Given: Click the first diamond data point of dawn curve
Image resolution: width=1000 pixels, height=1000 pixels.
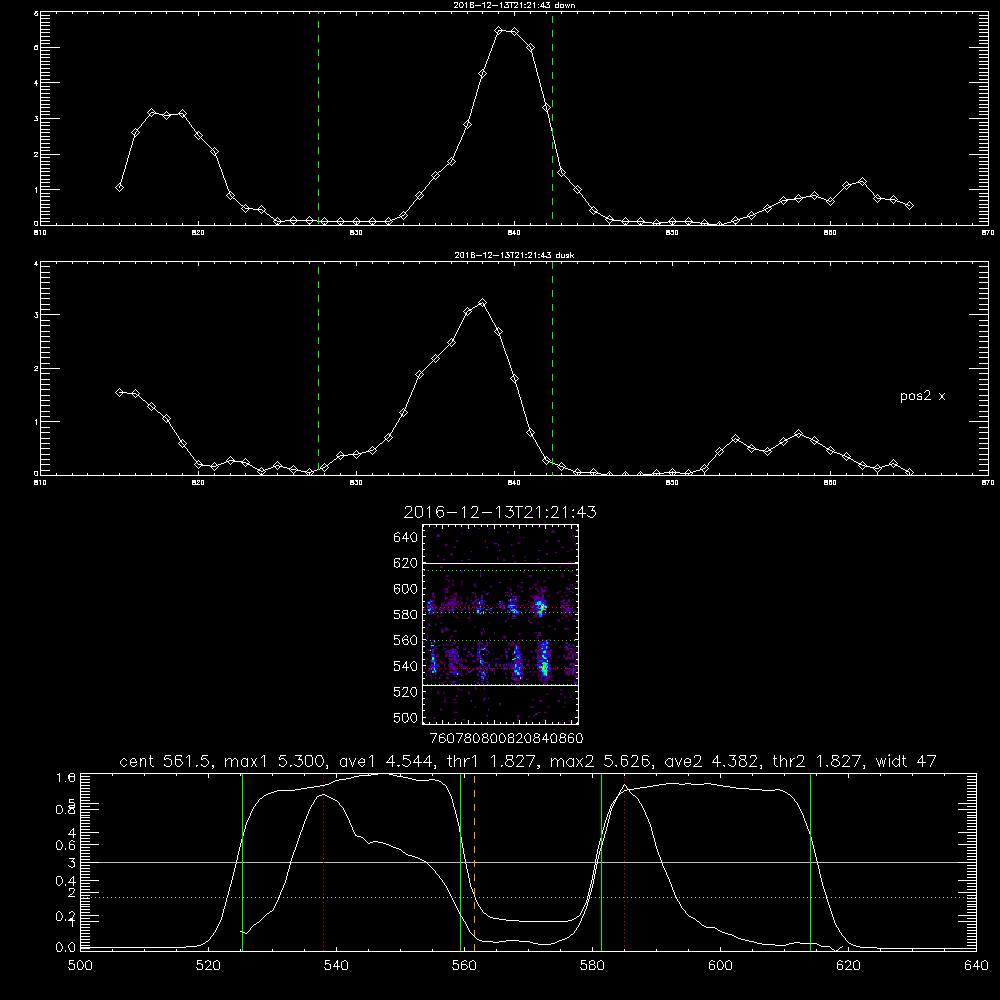Looking at the screenshot, I should (x=119, y=188).
